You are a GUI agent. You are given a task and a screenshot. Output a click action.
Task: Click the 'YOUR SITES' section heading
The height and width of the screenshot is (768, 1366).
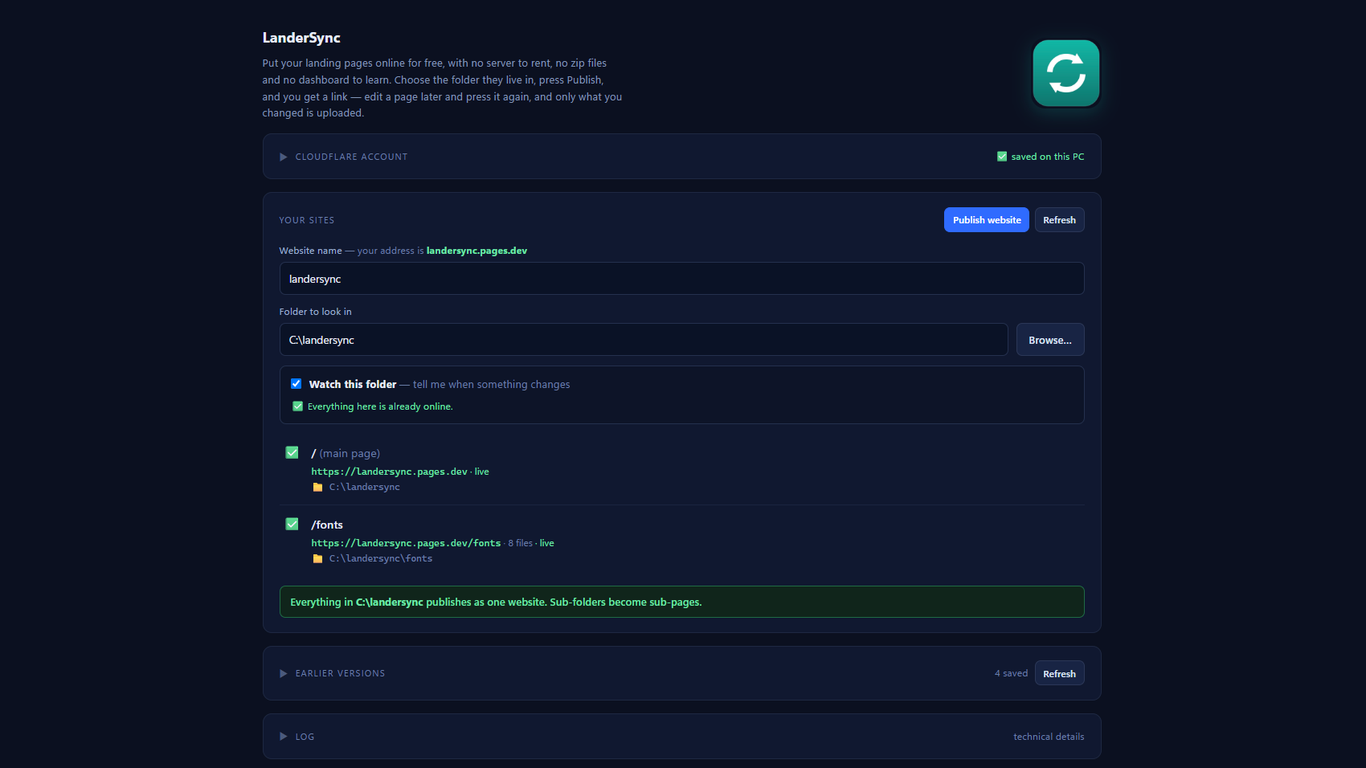pos(307,220)
